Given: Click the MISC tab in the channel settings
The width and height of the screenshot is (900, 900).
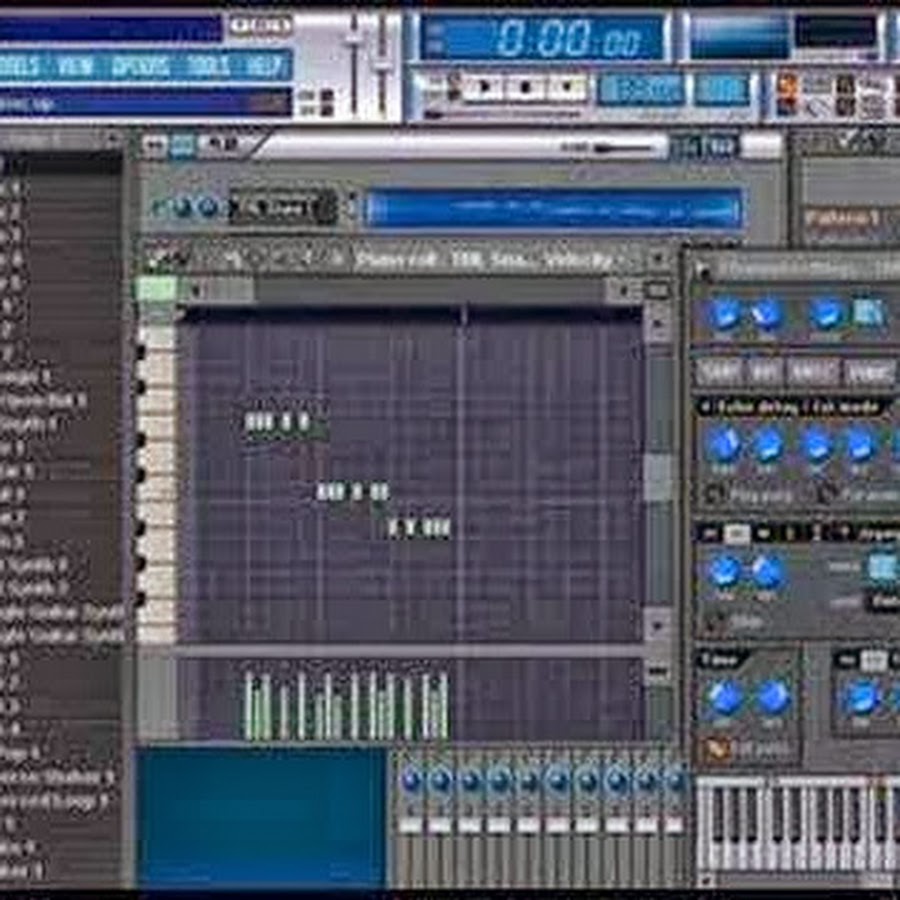Looking at the screenshot, I should [x=812, y=372].
